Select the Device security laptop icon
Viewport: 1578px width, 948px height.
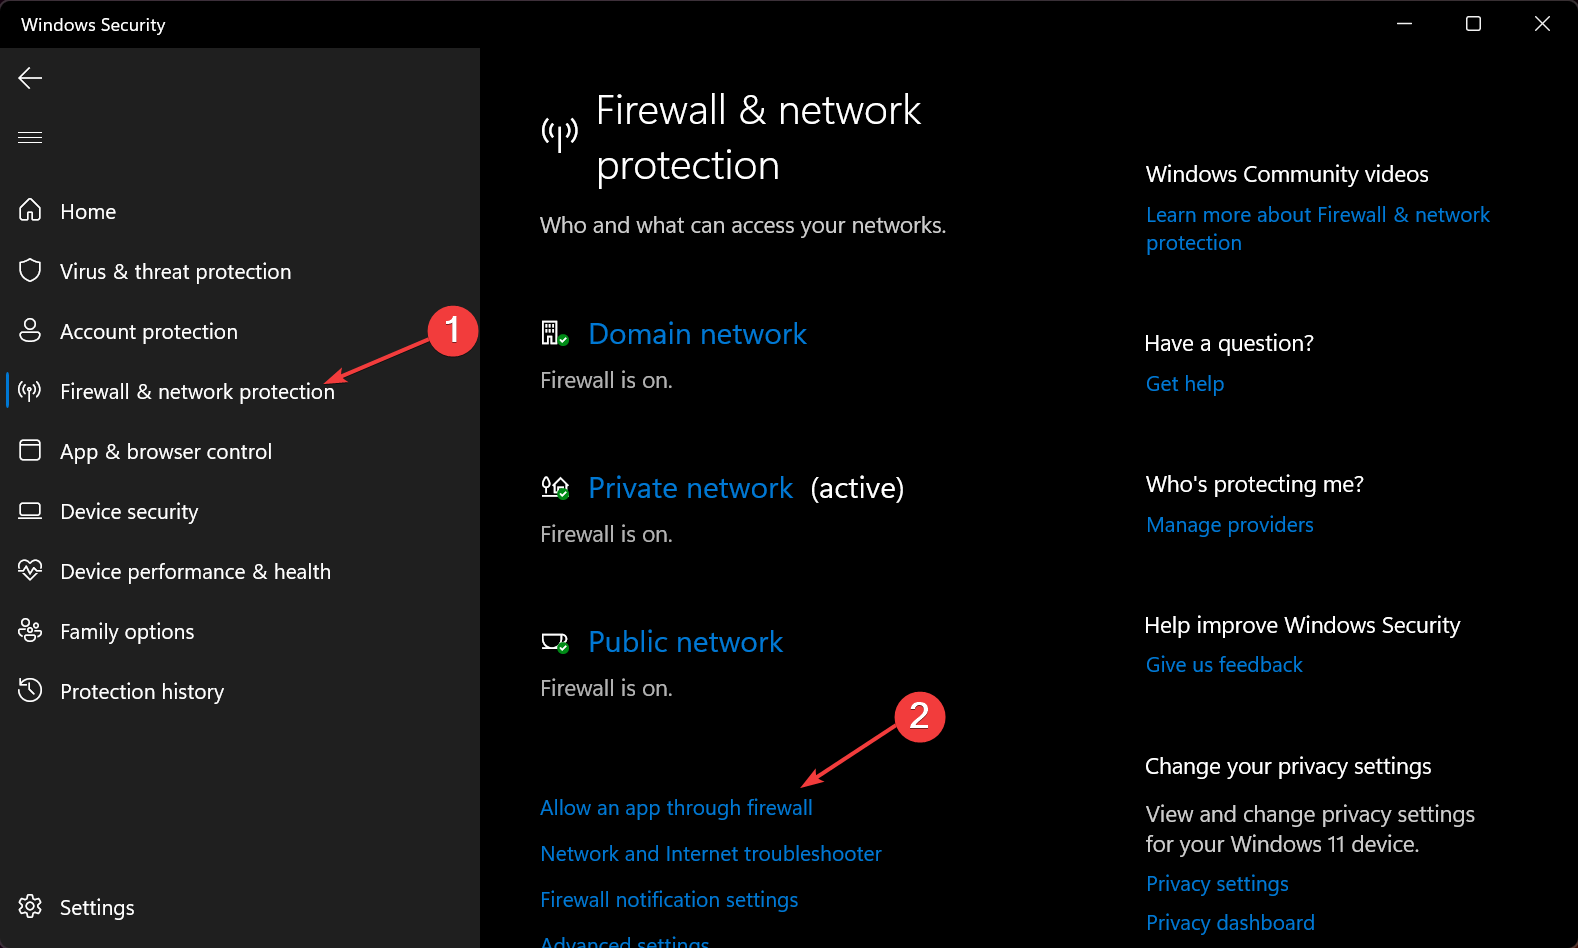[x=30, y=511]
